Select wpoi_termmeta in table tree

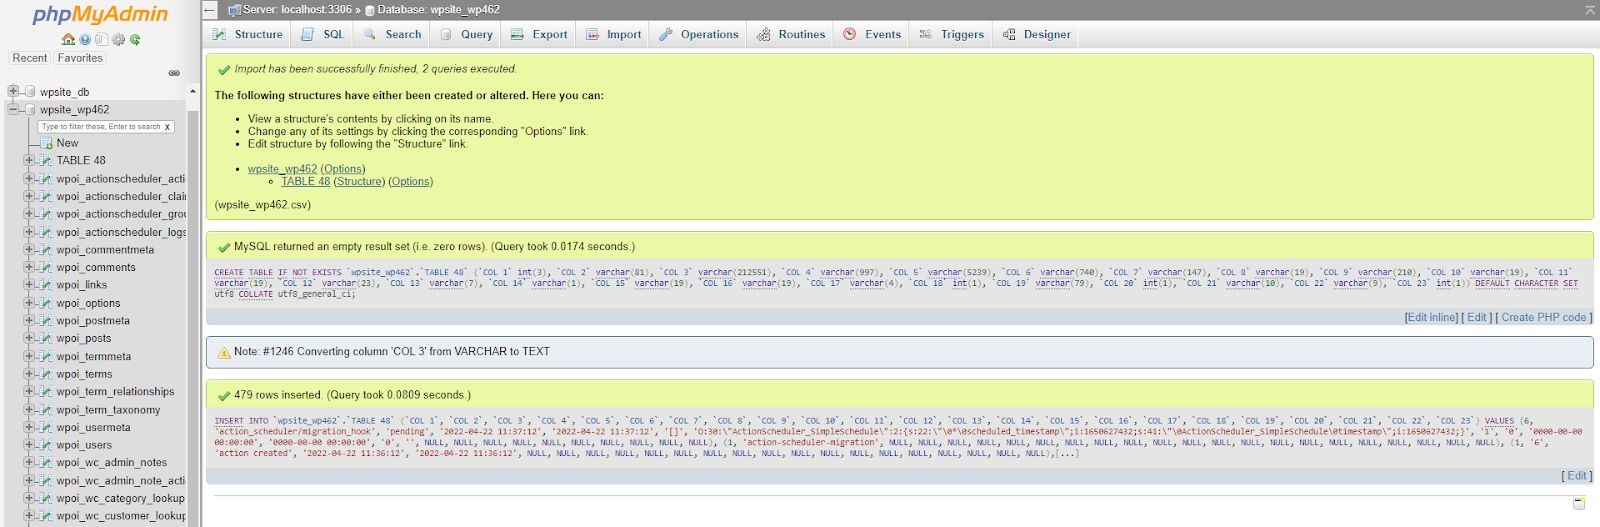tap(94, 357)
